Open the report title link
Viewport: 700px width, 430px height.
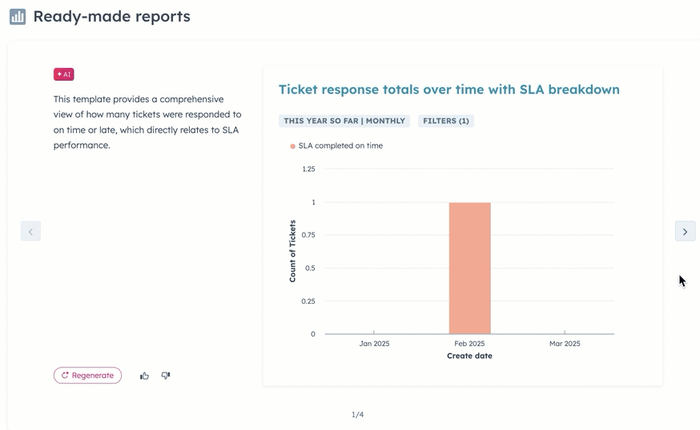tap(449, 89)
